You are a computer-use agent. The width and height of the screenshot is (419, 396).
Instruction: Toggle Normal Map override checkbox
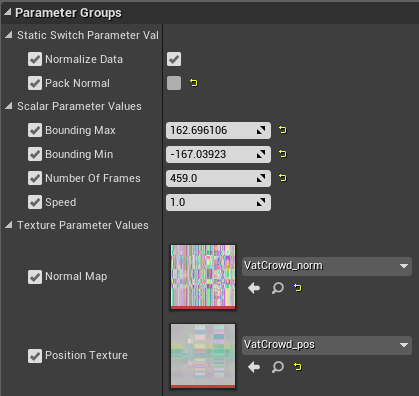[x=35, y=277]
